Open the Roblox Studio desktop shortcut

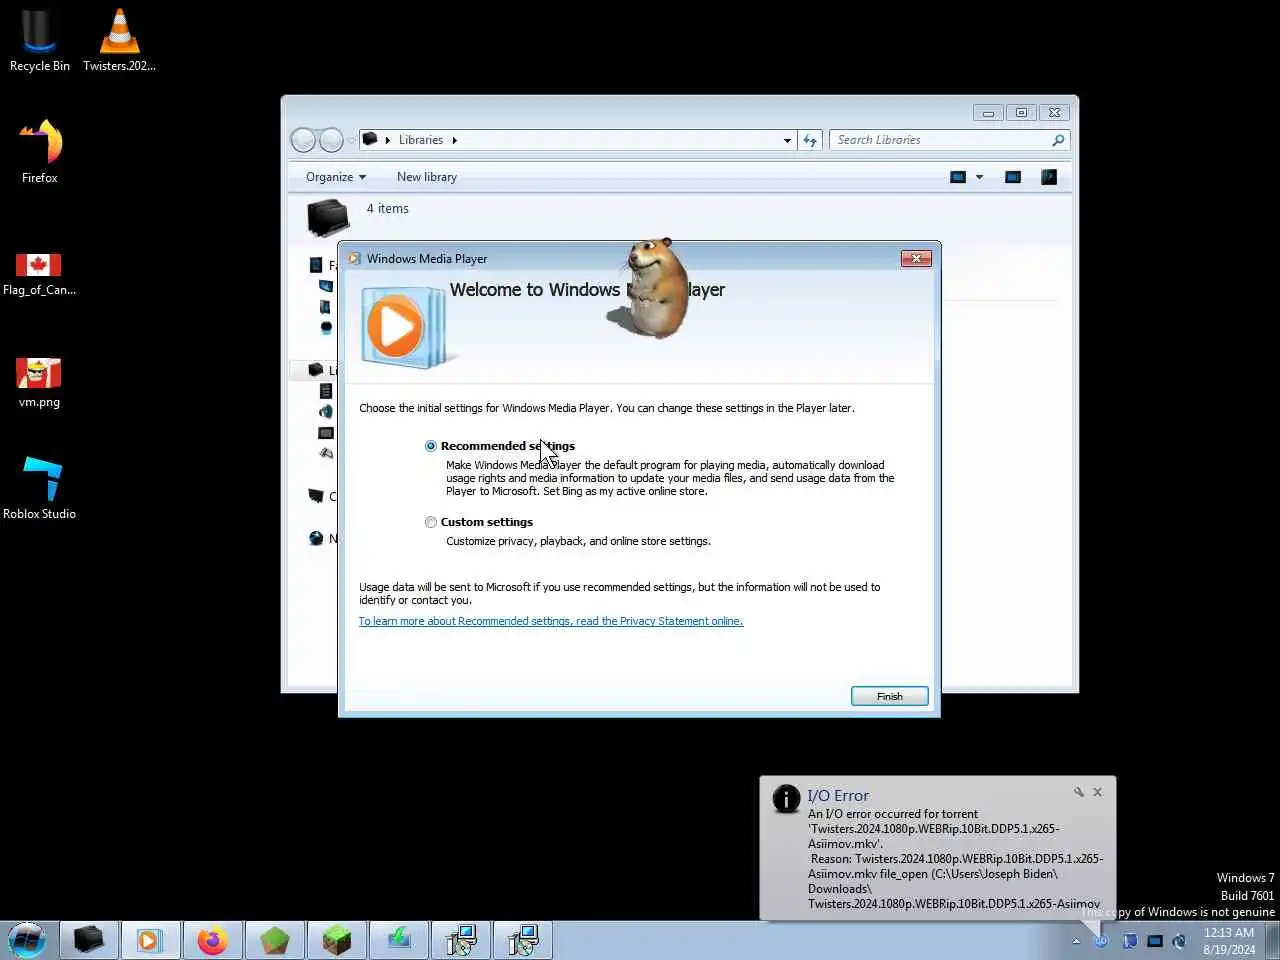pyautogui.click(x=39, y=488)
